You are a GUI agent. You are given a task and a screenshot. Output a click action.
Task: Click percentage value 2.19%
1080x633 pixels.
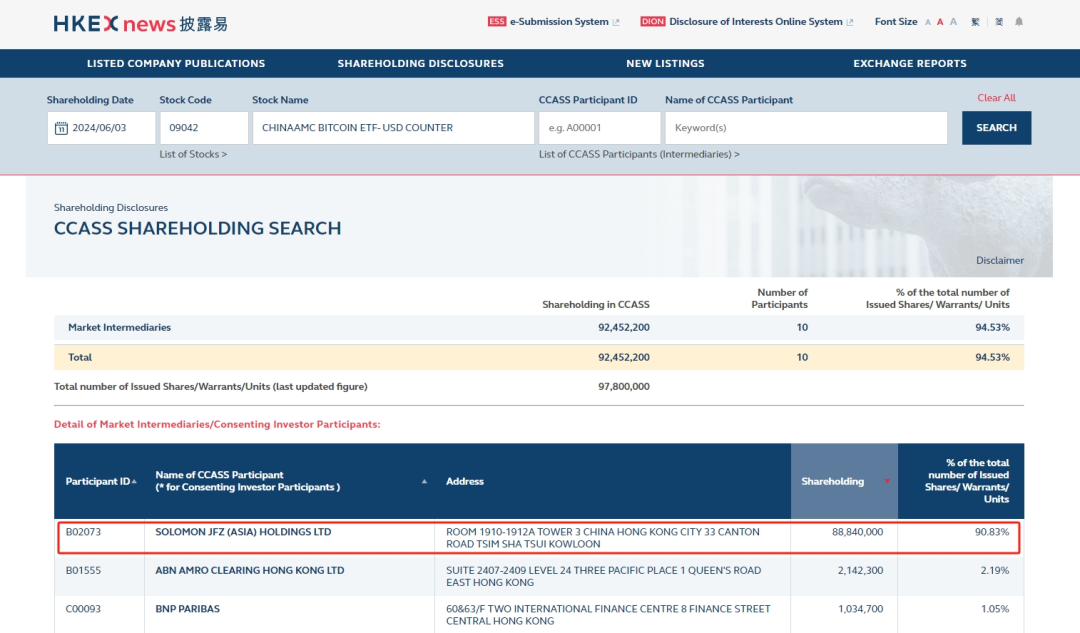pyautogui.click(x=995, y=570)
